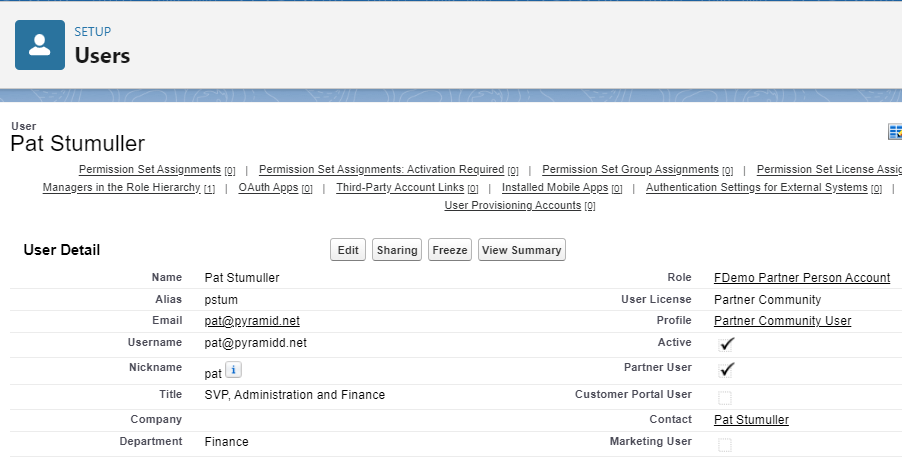
Task: Toggle the Active checkbox
Action: (x=727, y=344)
